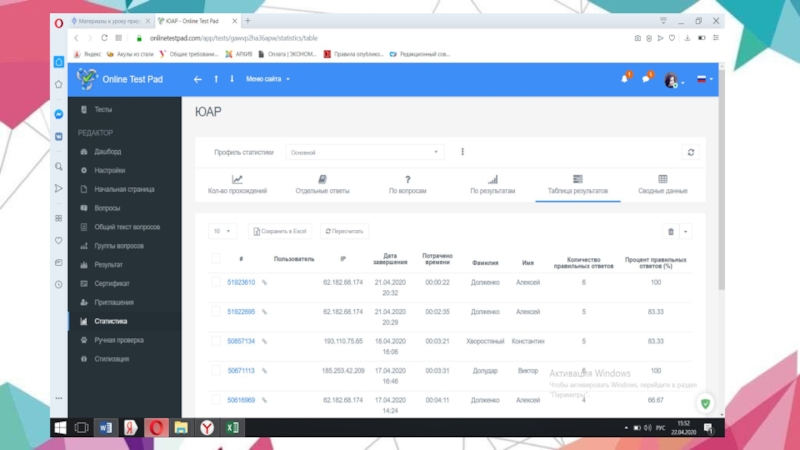800x450 pixels.
Task: Expand the rows-per-page dropdown showing 10
Action: 222,232
